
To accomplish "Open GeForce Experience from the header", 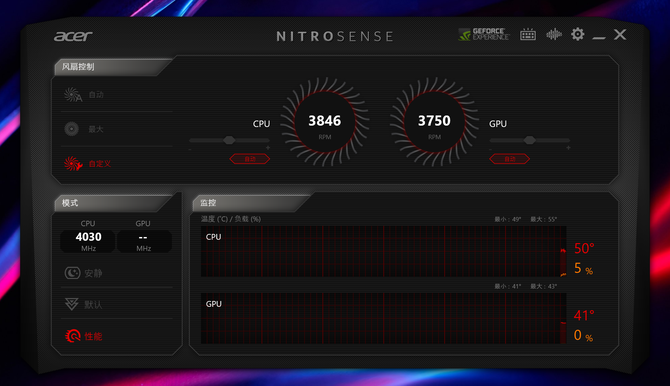I will 484,34.
